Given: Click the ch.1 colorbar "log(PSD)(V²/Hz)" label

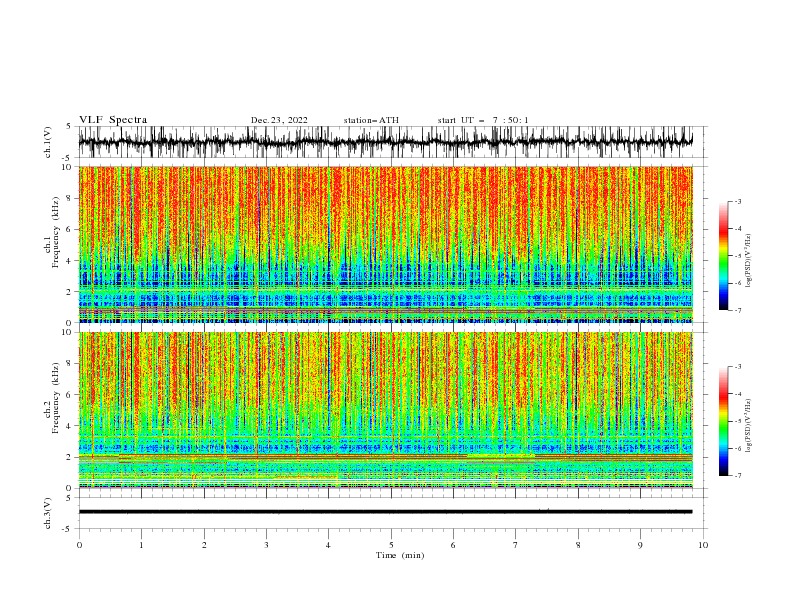Looking at the screenshot, I should 748,261.
